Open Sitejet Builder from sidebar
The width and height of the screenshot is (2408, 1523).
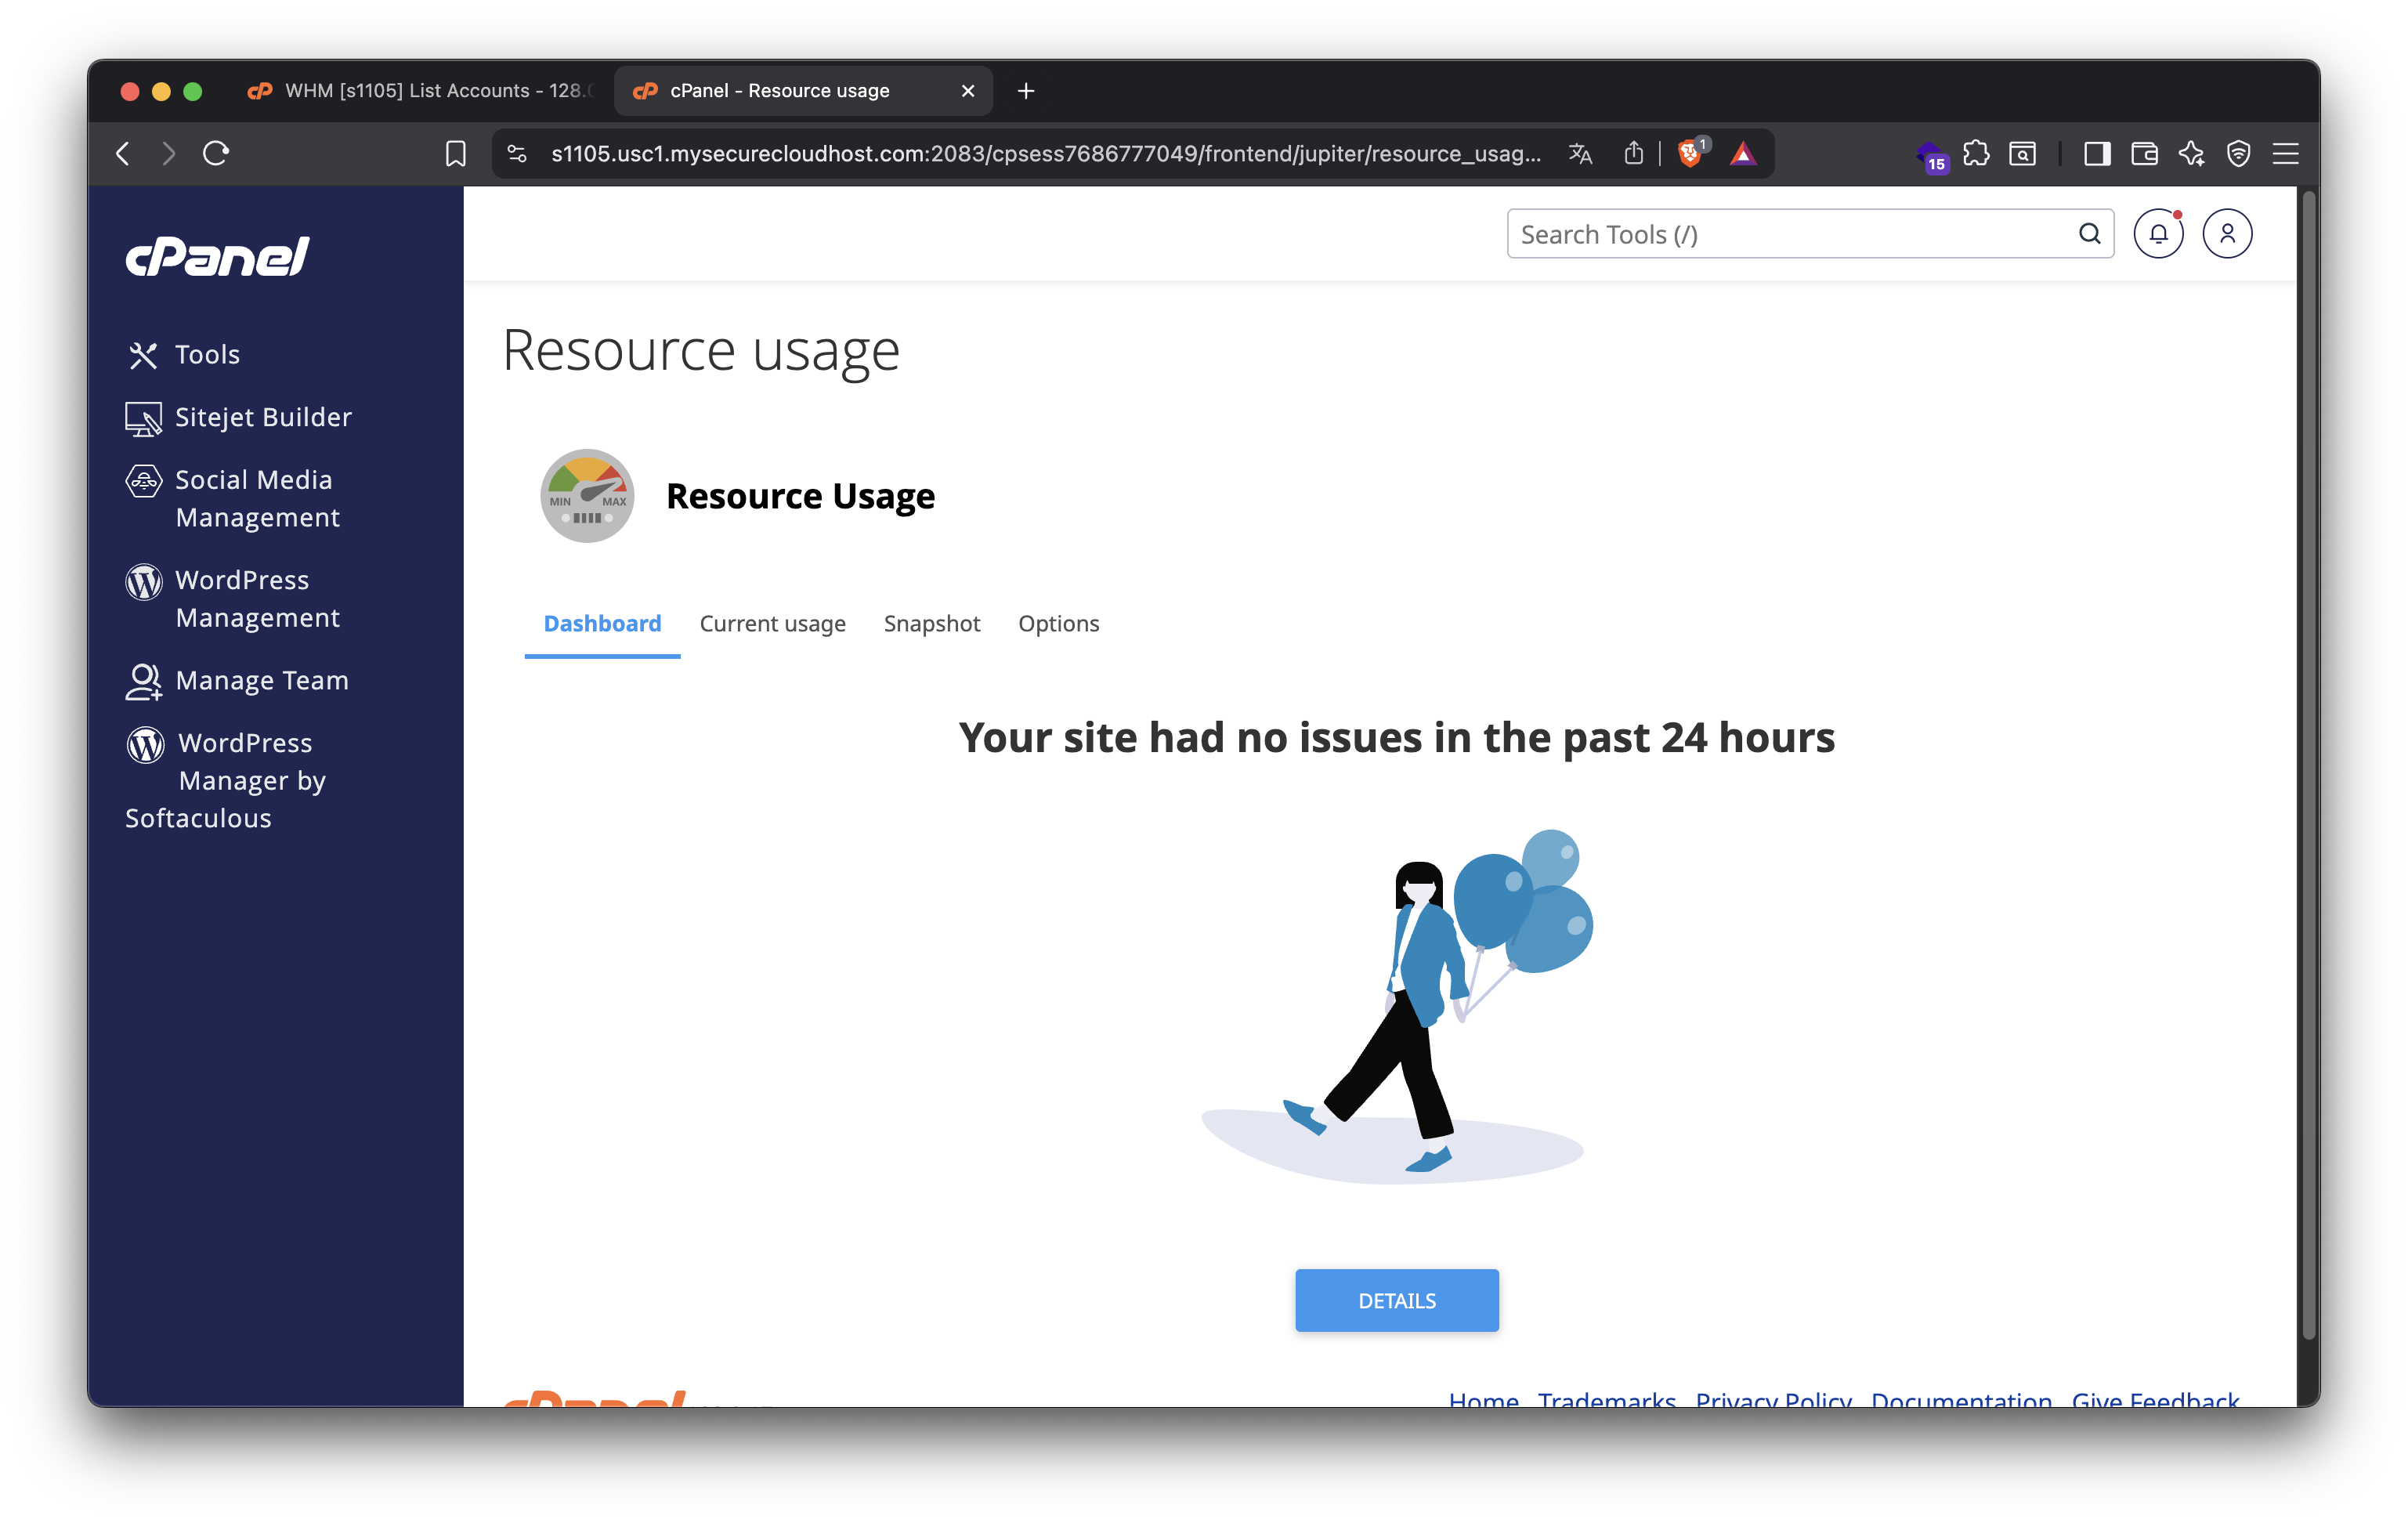(x=262, y=417)
